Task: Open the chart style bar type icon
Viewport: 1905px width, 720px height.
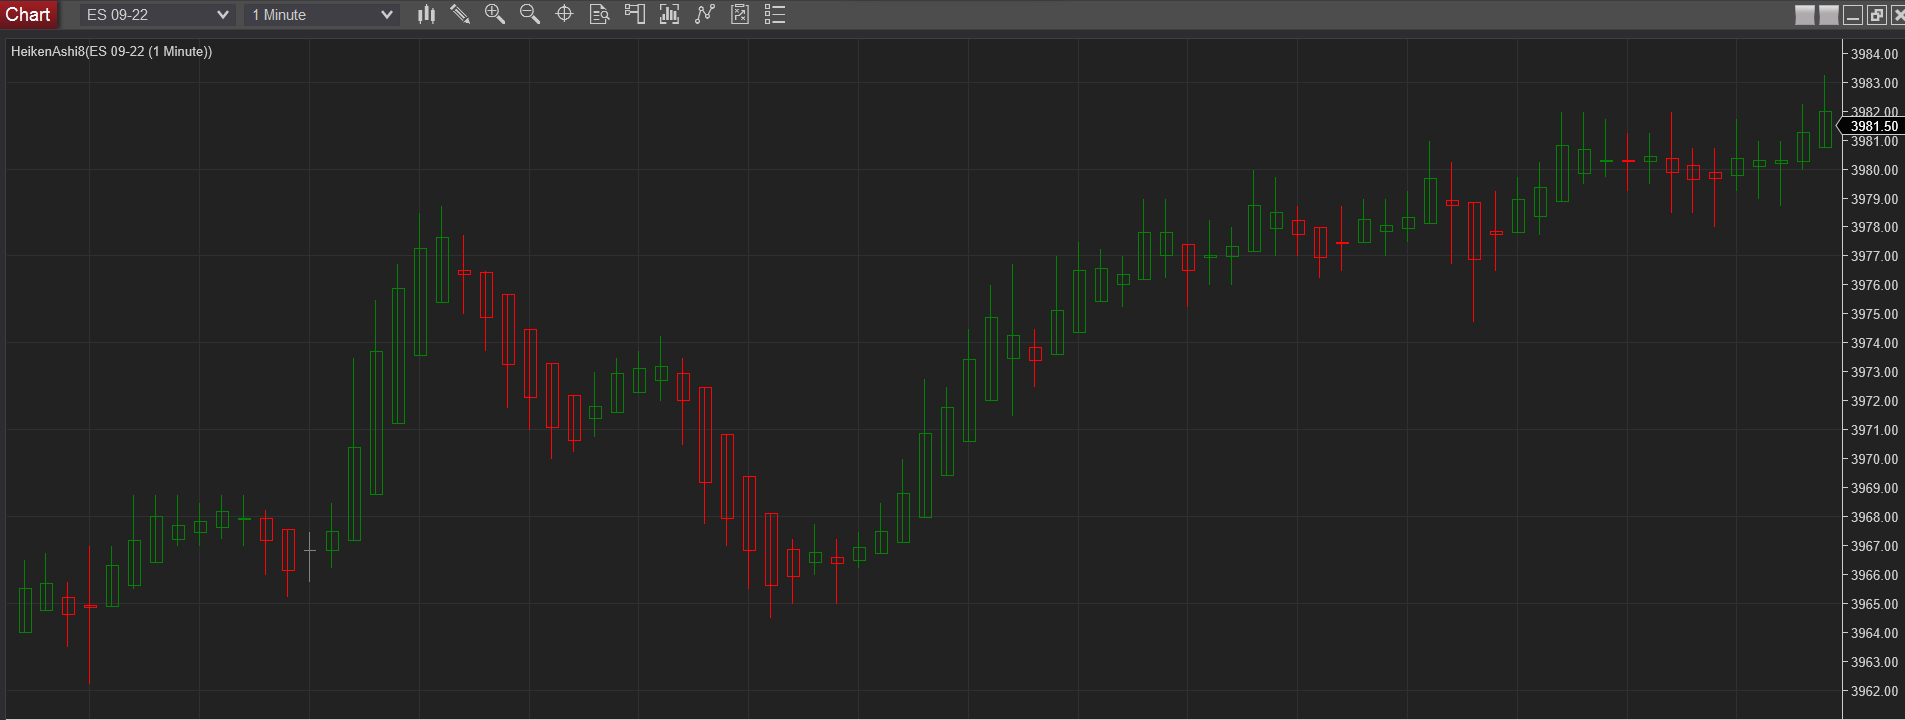Action: 427,14
